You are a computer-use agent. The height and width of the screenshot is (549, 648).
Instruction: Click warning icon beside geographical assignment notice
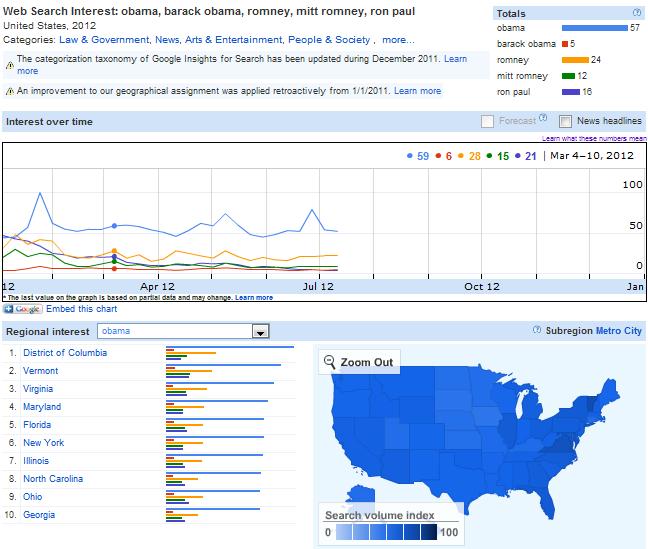[10, 91]
